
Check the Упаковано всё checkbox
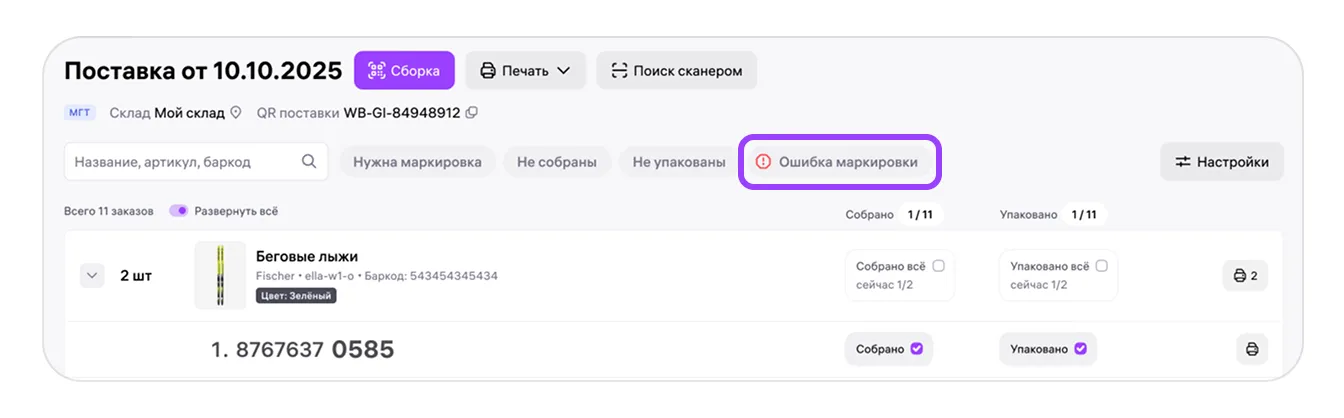[1101, 266]
